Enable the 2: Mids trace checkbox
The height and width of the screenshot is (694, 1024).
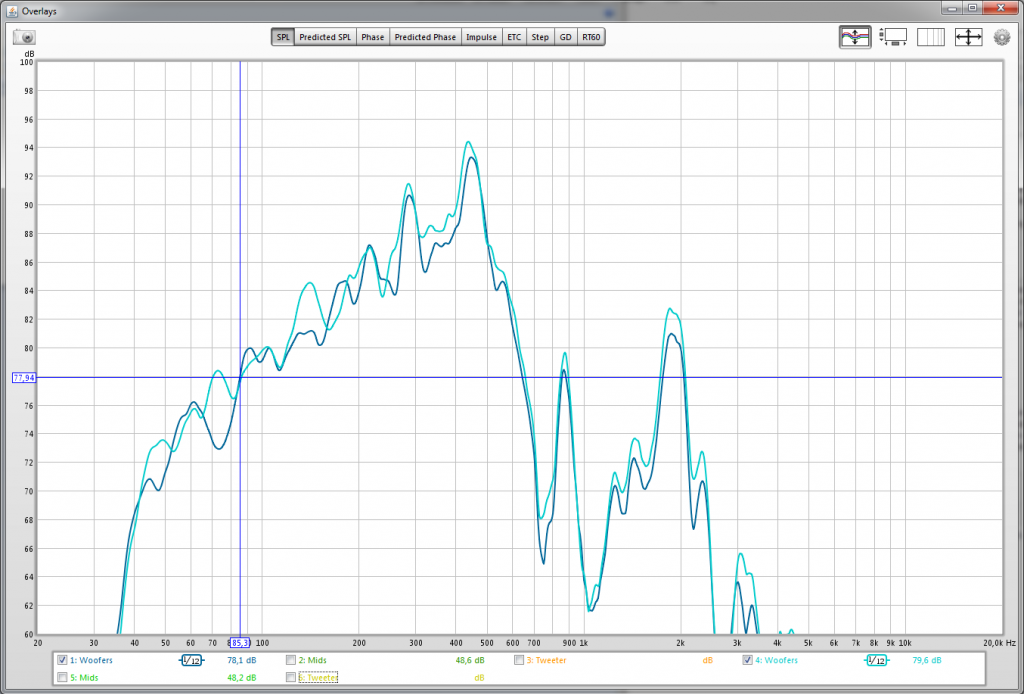pos(291,660)
